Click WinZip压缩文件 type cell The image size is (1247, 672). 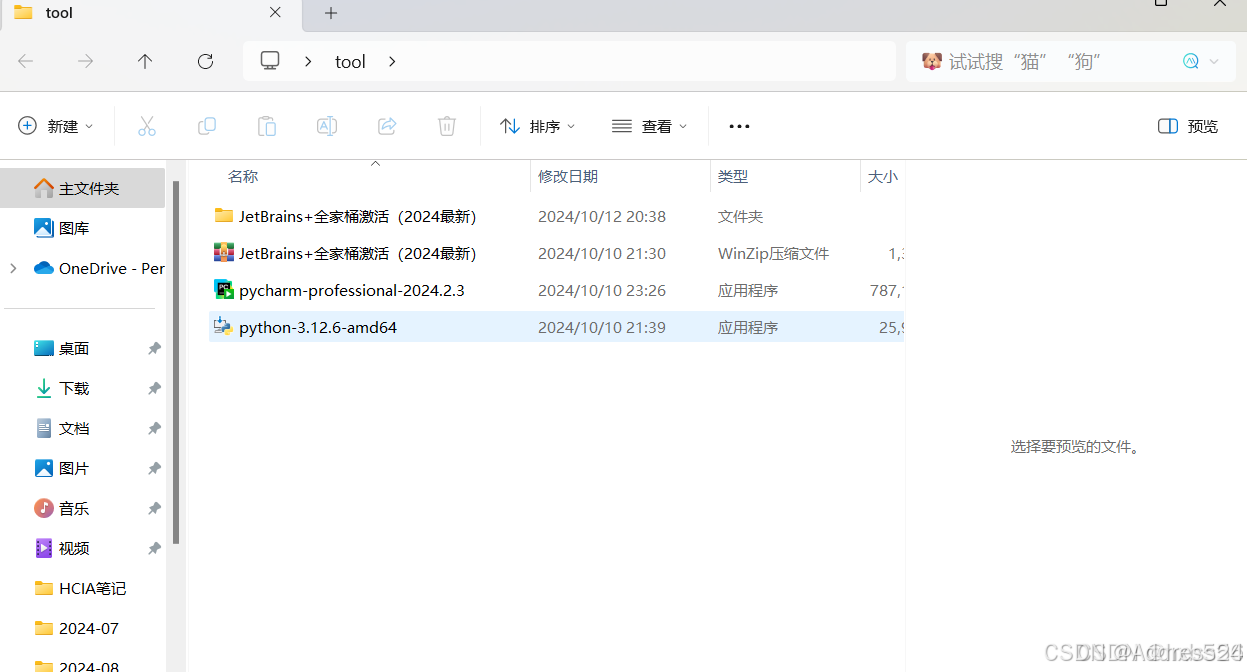tap(774, 253)
